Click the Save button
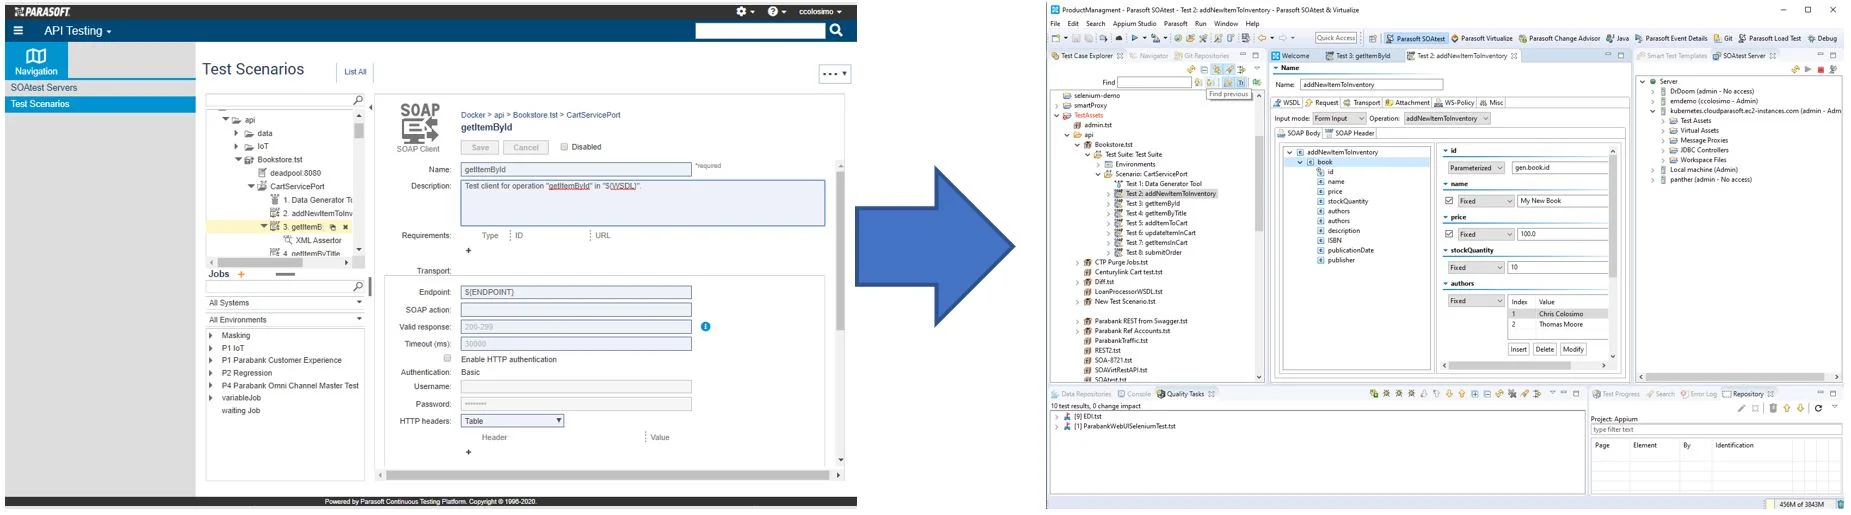This screenshot has width=1851, height=515. tap(480, 147)
